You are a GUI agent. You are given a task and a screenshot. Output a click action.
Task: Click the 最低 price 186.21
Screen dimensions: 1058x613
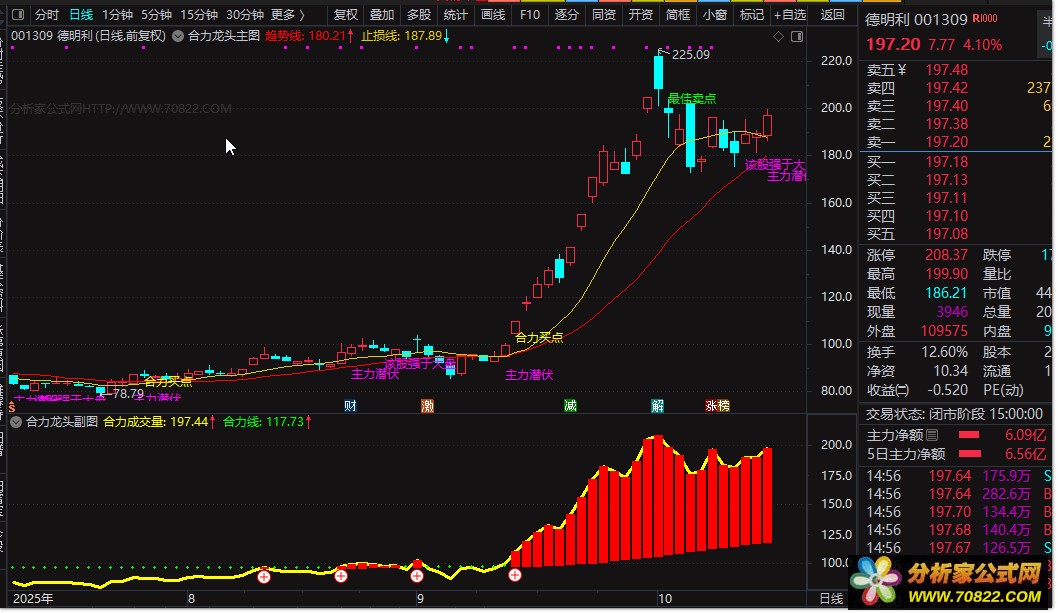[x=947, y=293]
